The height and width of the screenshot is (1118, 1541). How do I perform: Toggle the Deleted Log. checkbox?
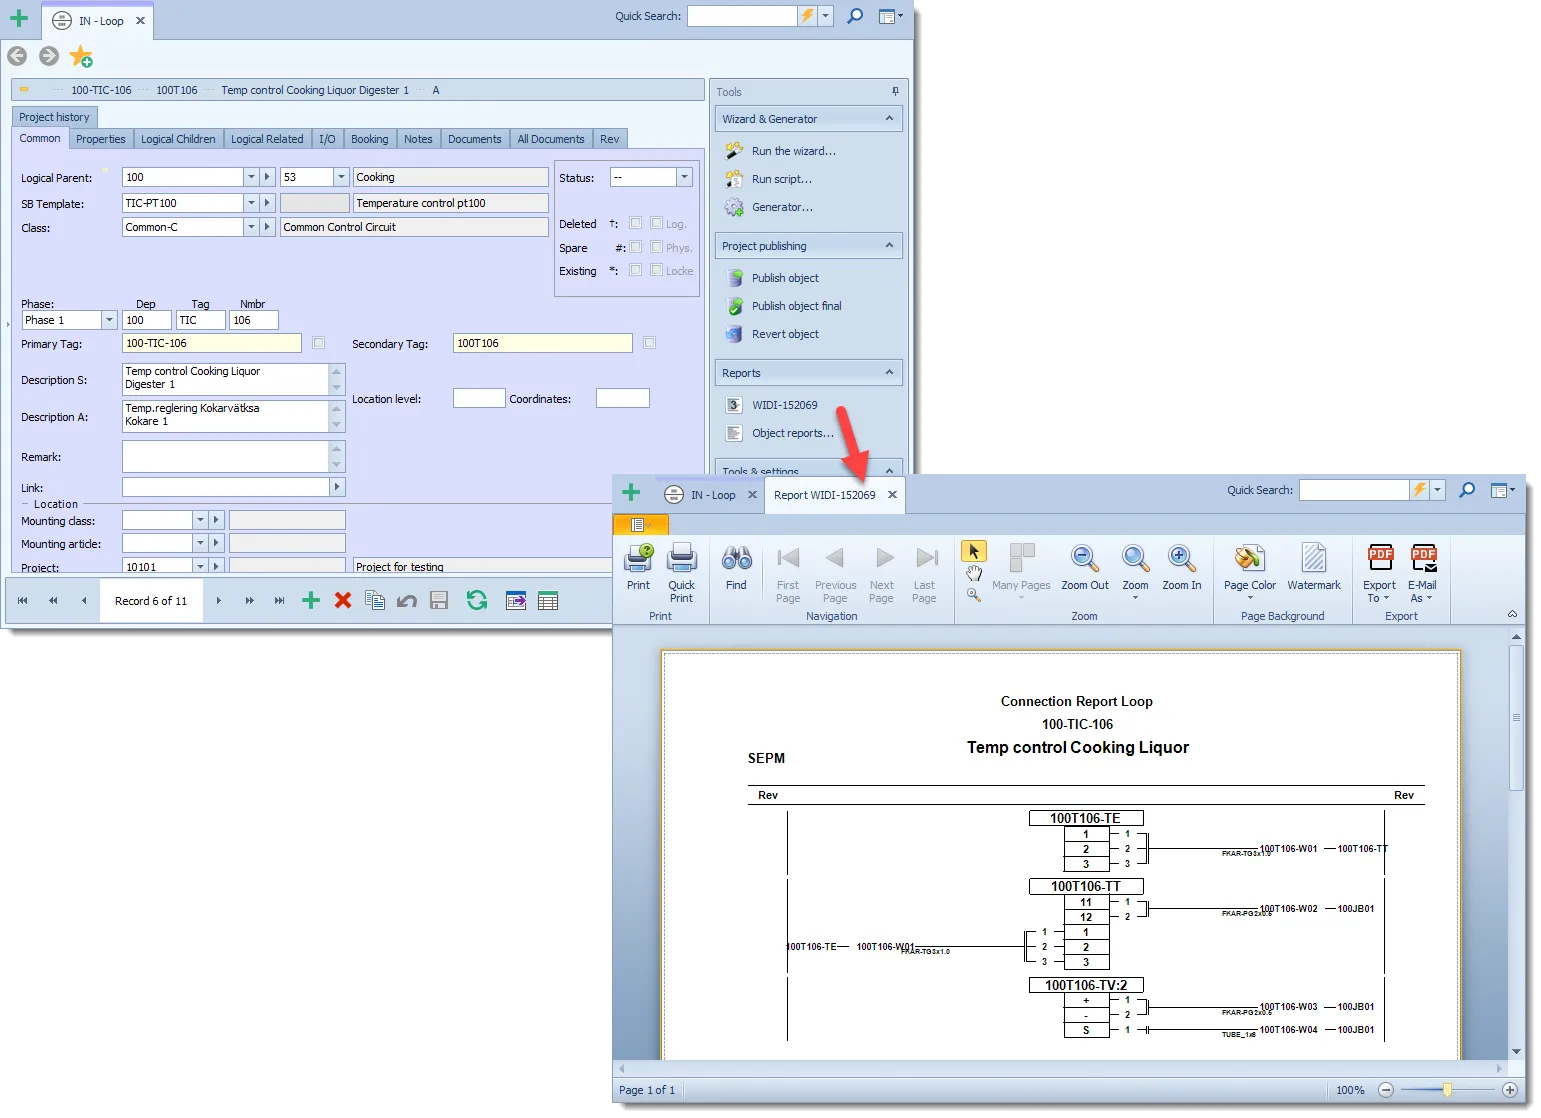tap(657, 223)
